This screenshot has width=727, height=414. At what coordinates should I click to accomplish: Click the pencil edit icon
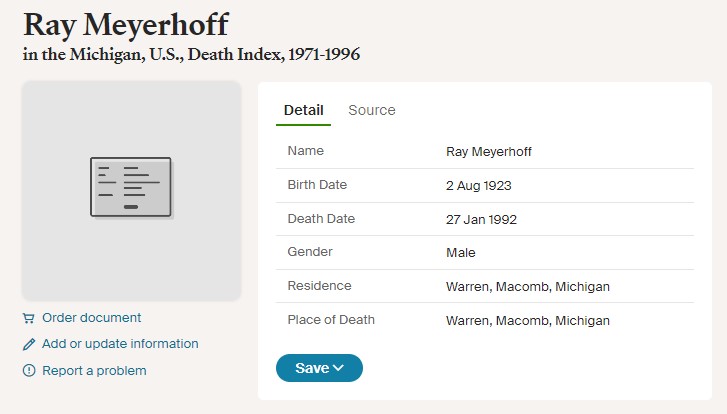pos(29,344)
